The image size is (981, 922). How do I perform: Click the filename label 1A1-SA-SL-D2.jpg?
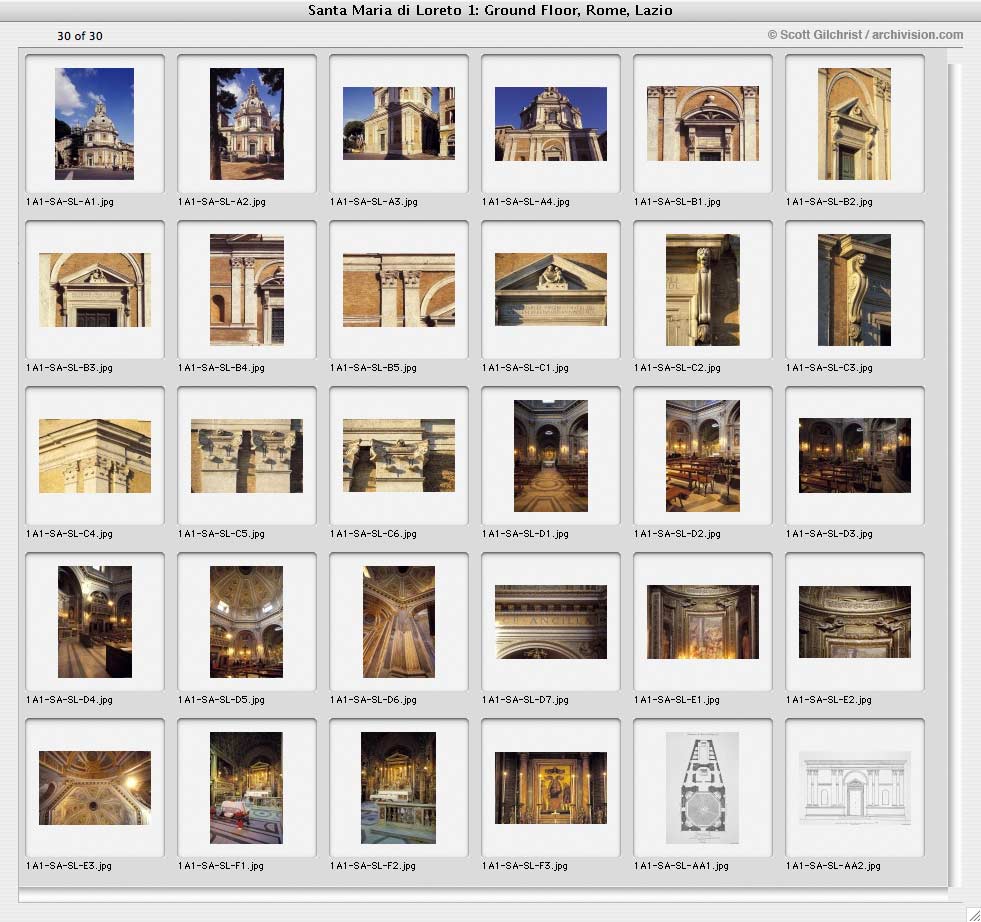[x=677, y=534]
